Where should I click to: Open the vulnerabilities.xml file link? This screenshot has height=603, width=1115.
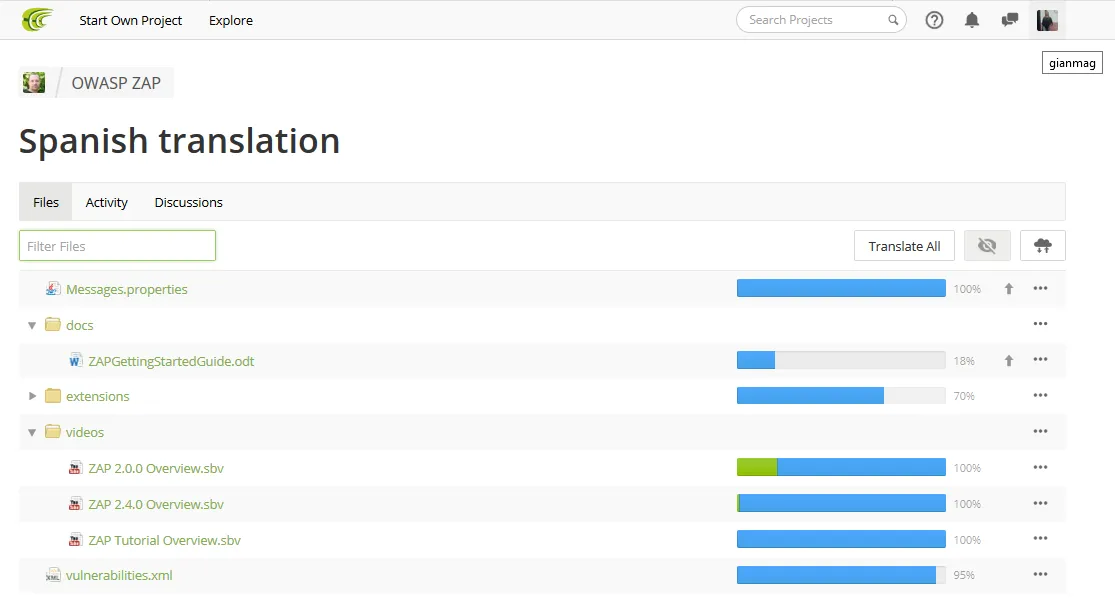coord(119,575)
